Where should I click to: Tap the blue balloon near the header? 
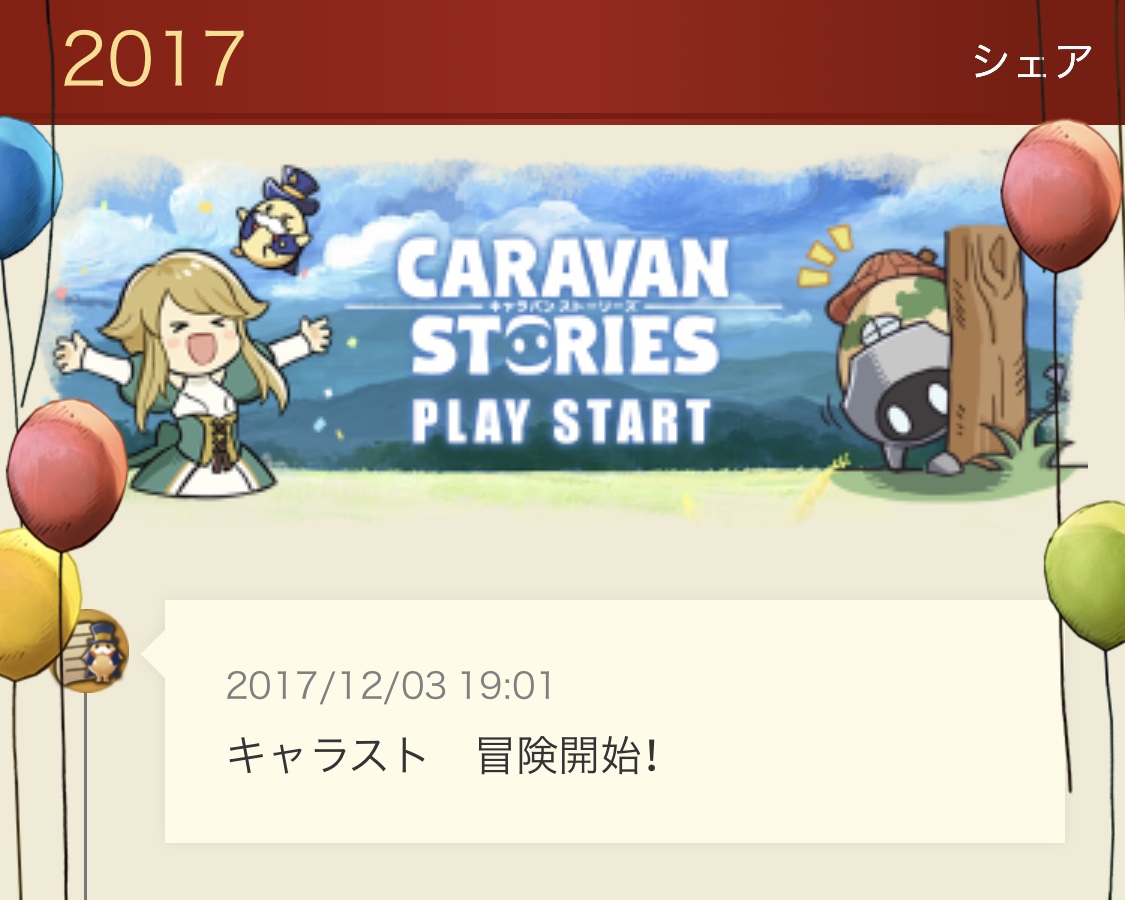27,188
